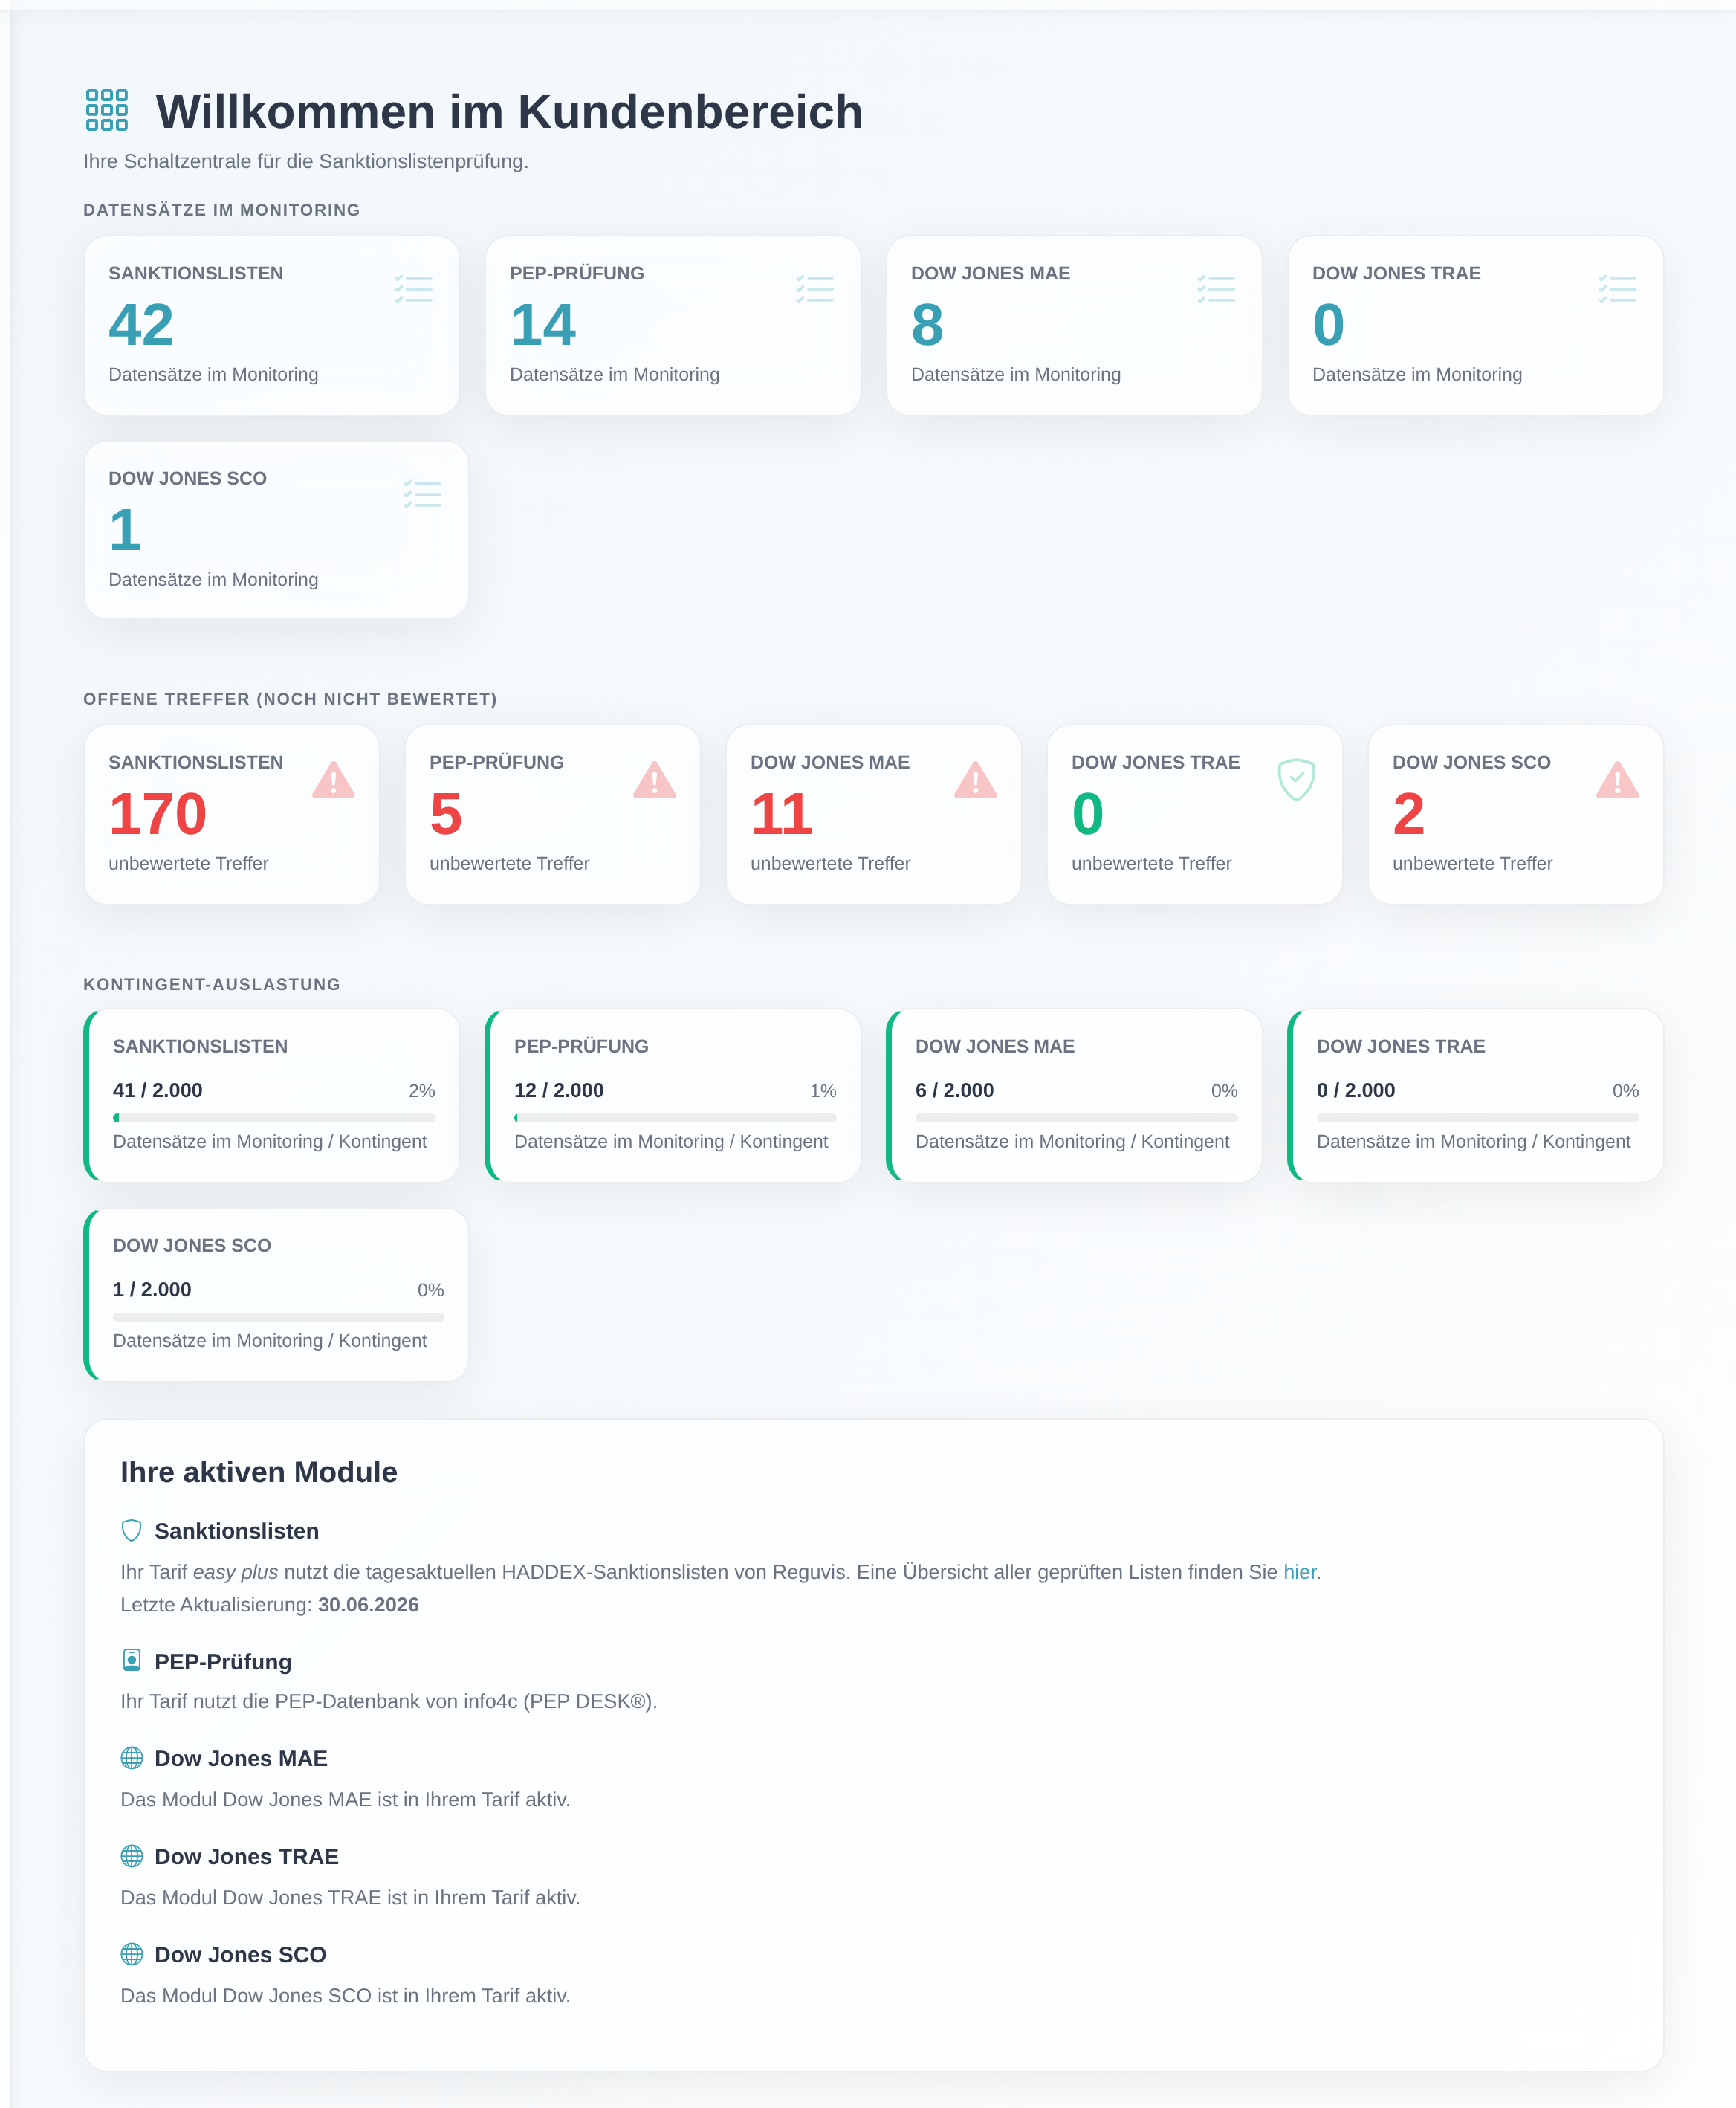
Task: Click the list icon on Dow Jones TRAE monitoring card
Action: point(1617,289)
